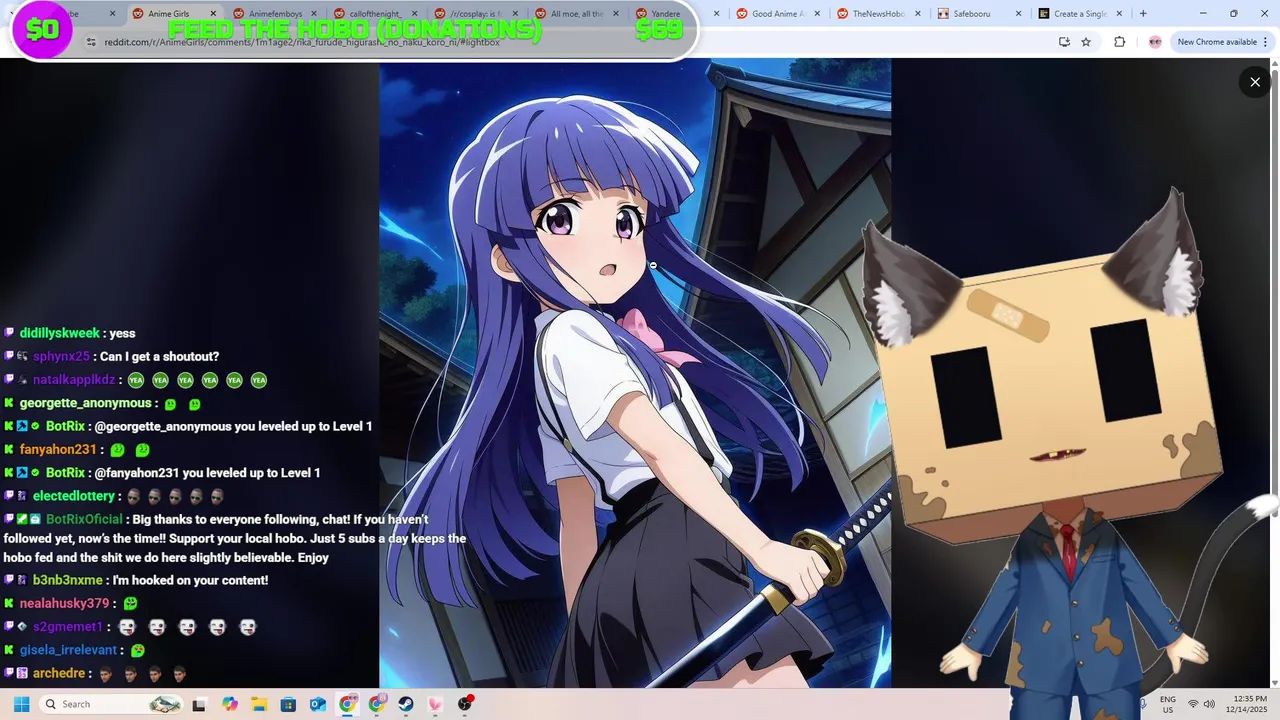Switch to the Animefemboys tab

pyautogui.click(x=274, y=14)
